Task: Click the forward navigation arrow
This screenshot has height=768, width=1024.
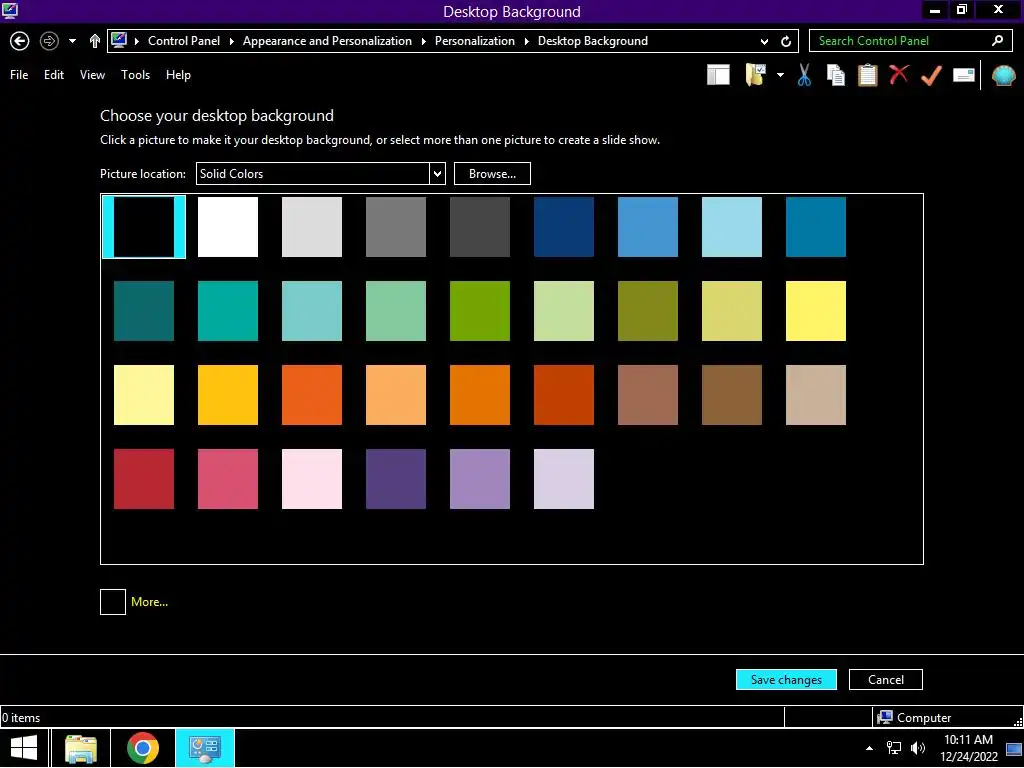Action: (x=49, y=41)
